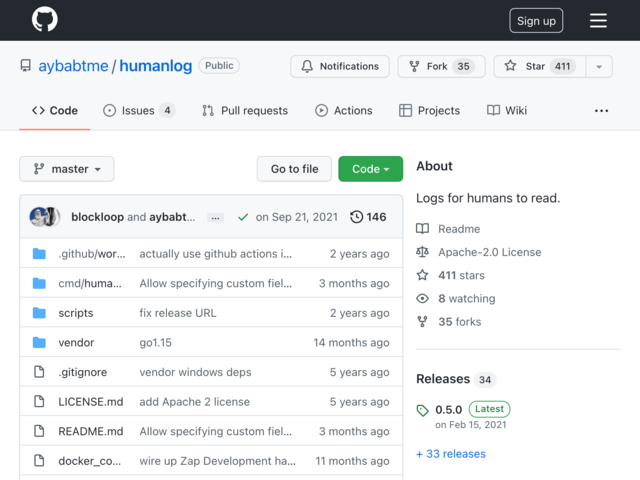640x480 pixels.
Task: Click the Notifications bell button
Action: (x=340, y=66)
